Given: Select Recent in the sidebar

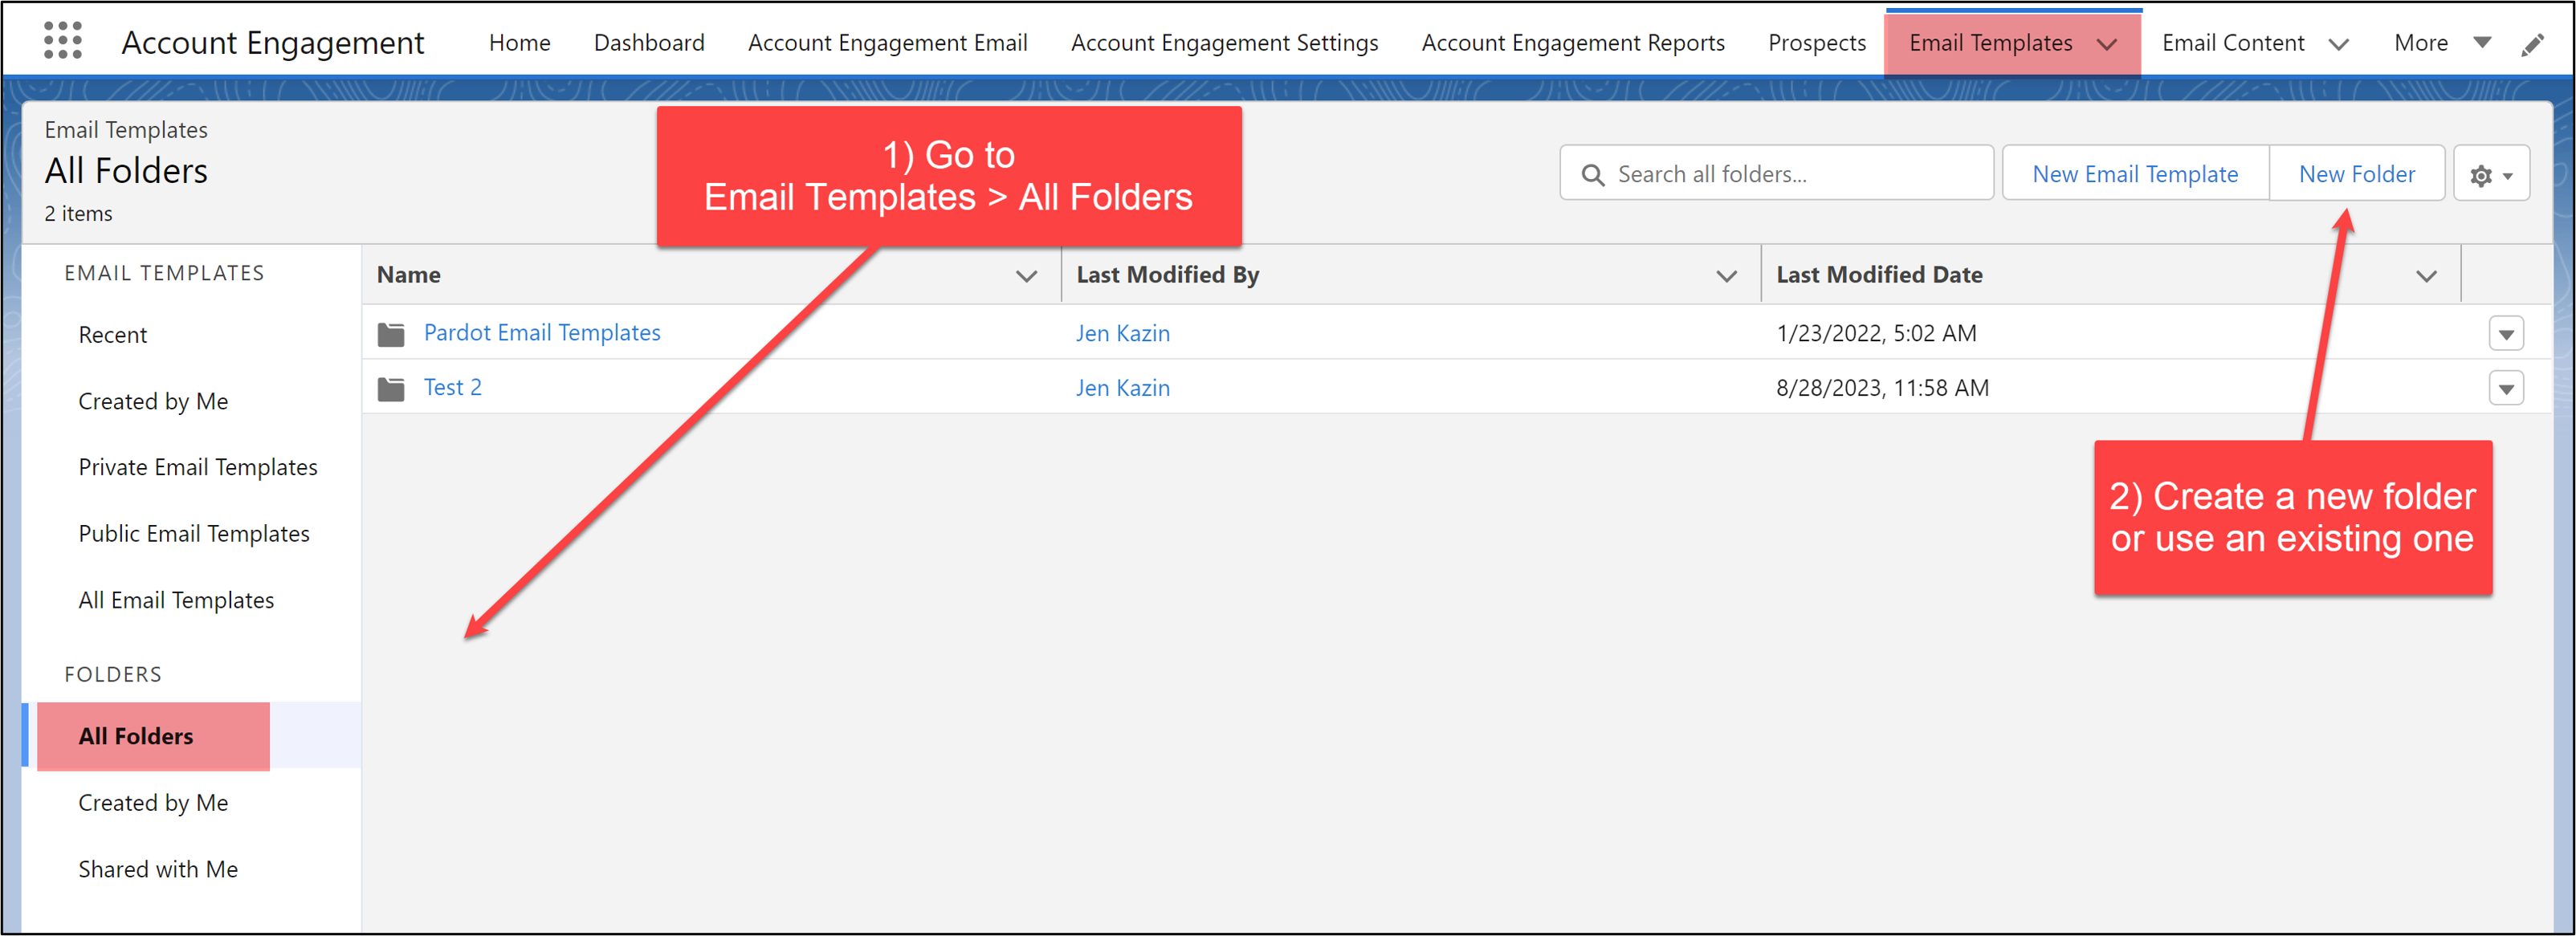Looking at the screenshot, I should [112, 336].
